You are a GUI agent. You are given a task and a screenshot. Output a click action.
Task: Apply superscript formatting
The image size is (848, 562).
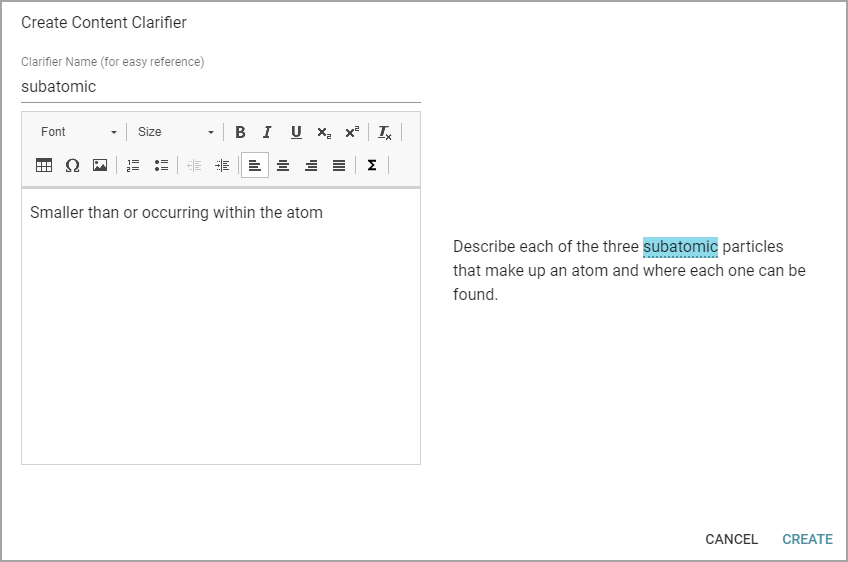352,132
